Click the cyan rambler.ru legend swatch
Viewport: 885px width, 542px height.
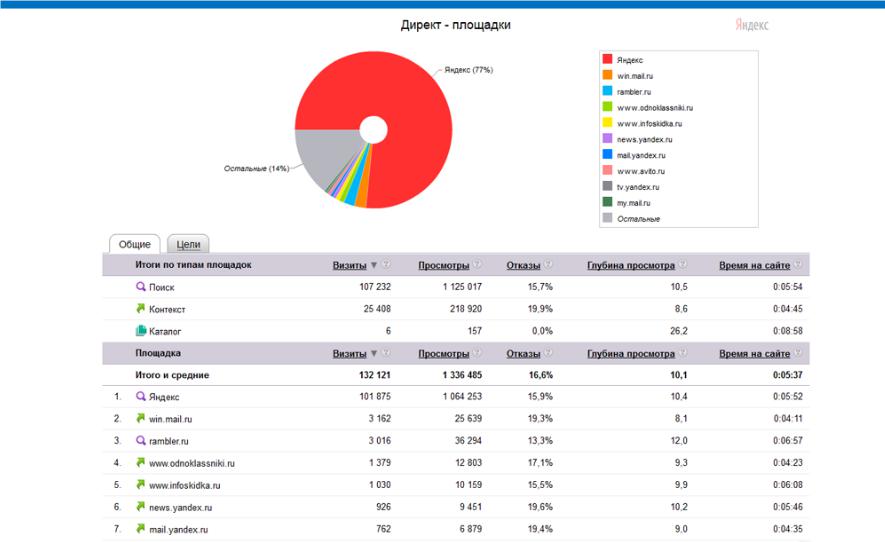click(607, 90)
